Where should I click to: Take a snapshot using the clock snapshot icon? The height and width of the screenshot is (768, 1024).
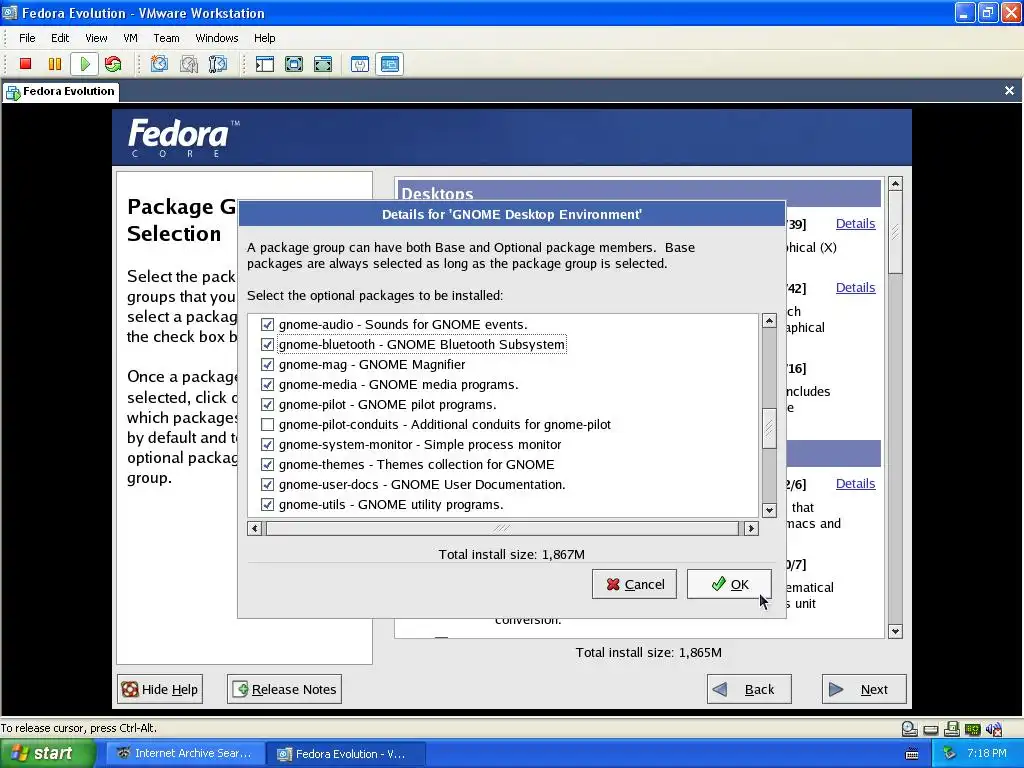159,63
